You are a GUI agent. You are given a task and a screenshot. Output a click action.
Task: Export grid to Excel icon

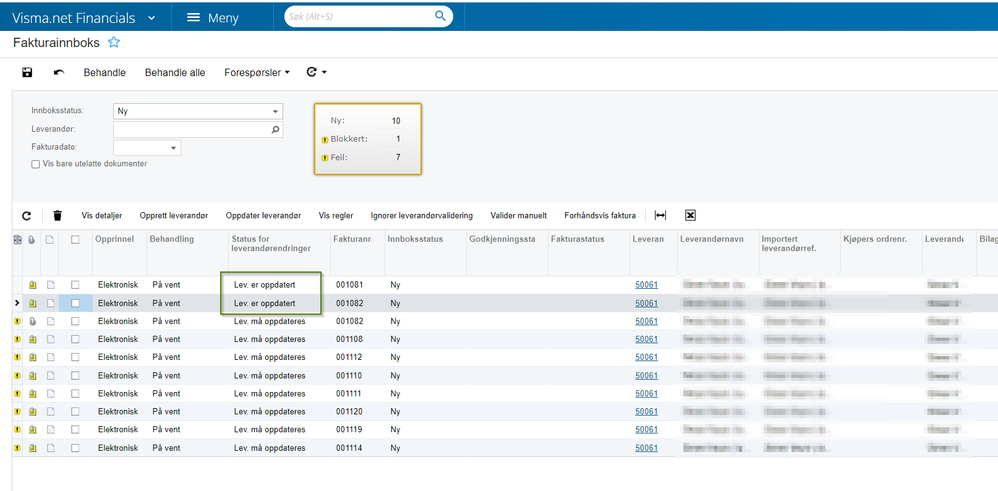click(691, 216)
